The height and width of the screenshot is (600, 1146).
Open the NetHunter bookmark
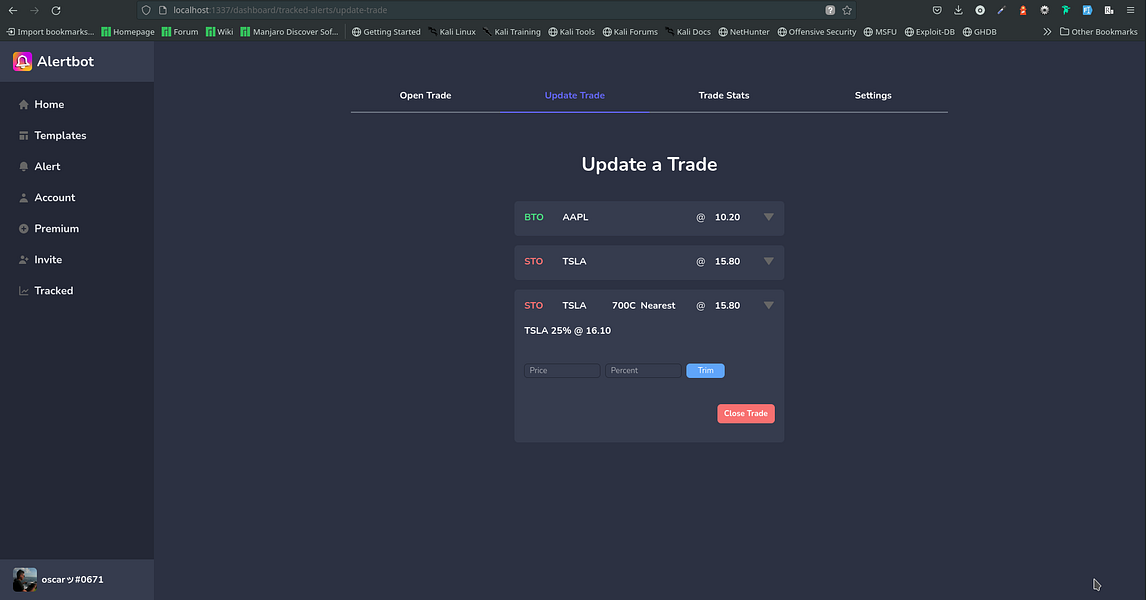(743, 31)
